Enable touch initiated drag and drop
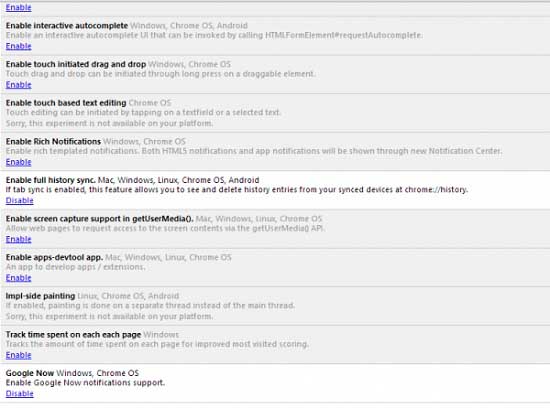Viewport: 550px width, 408px height. coord(19,85)
